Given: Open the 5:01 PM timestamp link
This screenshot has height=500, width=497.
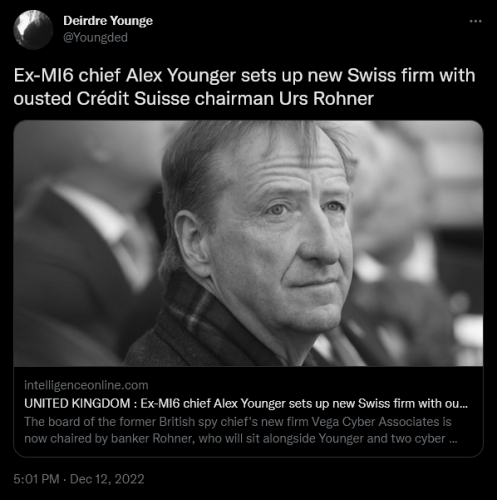Looking at the screenshot, I should tap(36, 479).
